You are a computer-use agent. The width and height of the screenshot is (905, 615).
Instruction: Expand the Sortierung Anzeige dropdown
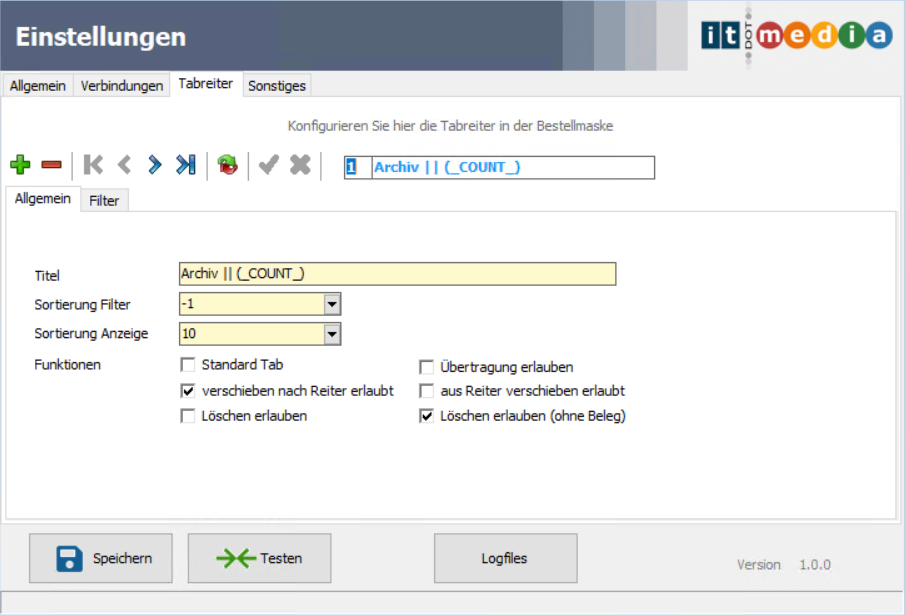[x=332, y=334]
